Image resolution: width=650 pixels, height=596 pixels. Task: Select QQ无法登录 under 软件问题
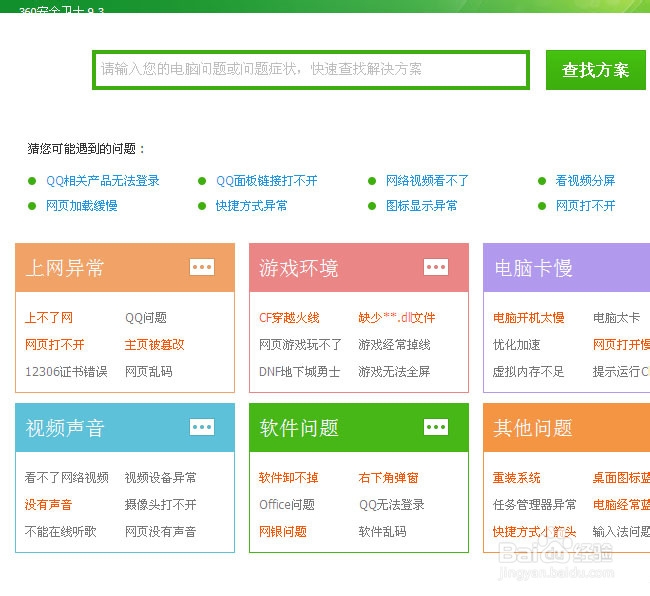pos(392,505)
